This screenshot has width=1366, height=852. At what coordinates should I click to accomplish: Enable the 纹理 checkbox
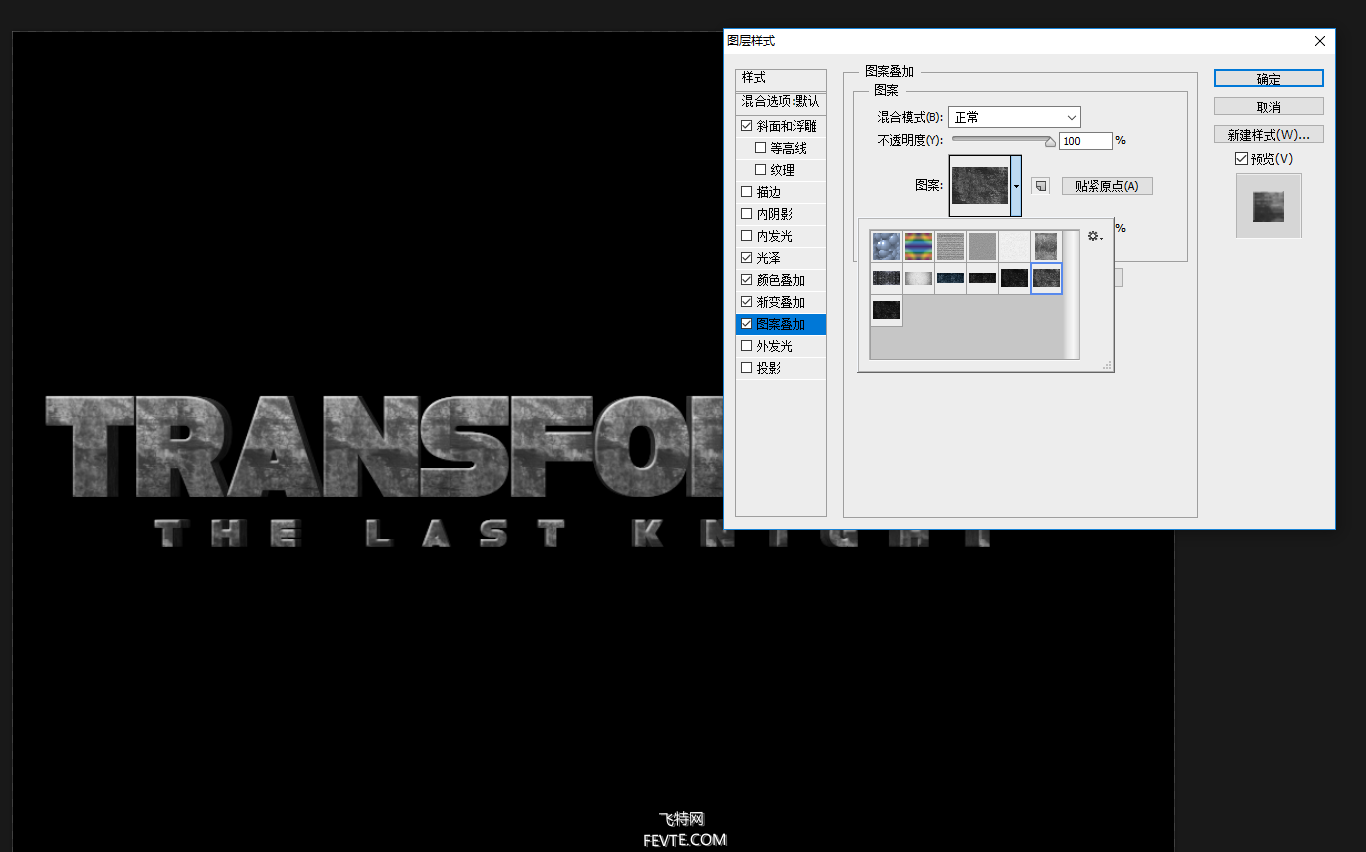pos(761,170)
